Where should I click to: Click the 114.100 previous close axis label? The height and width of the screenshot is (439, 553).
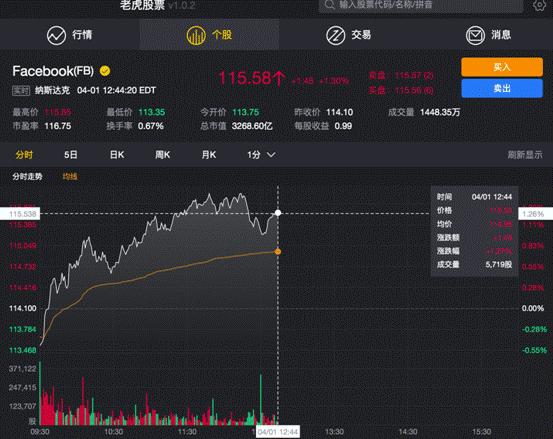click(23, 308)
